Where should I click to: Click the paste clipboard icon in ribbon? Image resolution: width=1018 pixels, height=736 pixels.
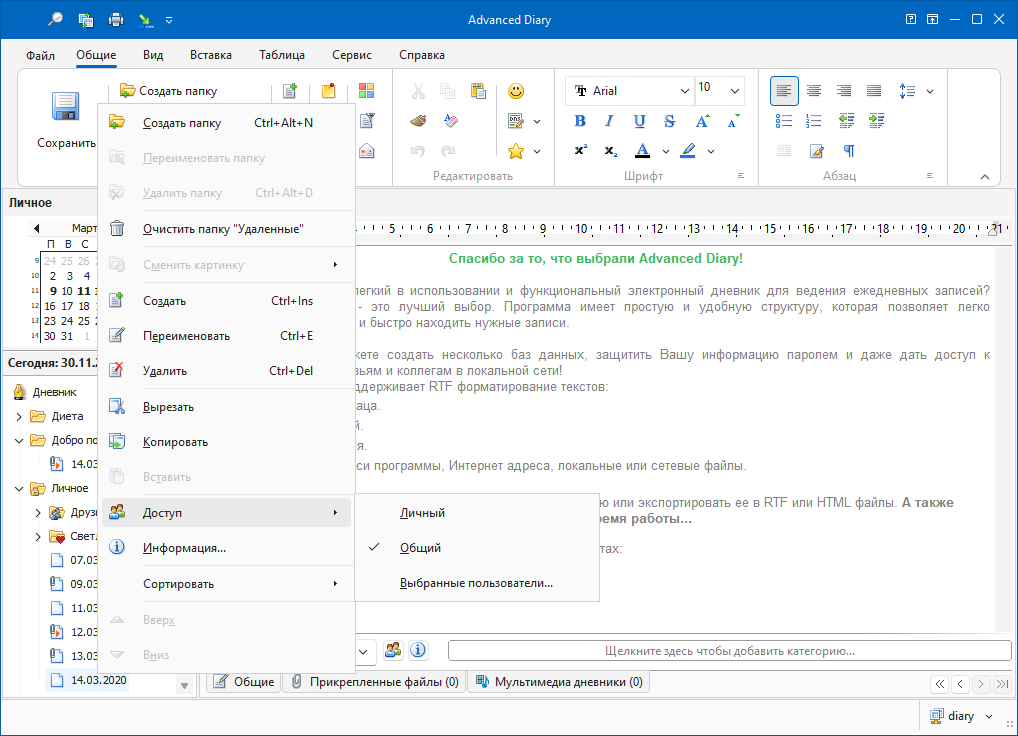478,91
